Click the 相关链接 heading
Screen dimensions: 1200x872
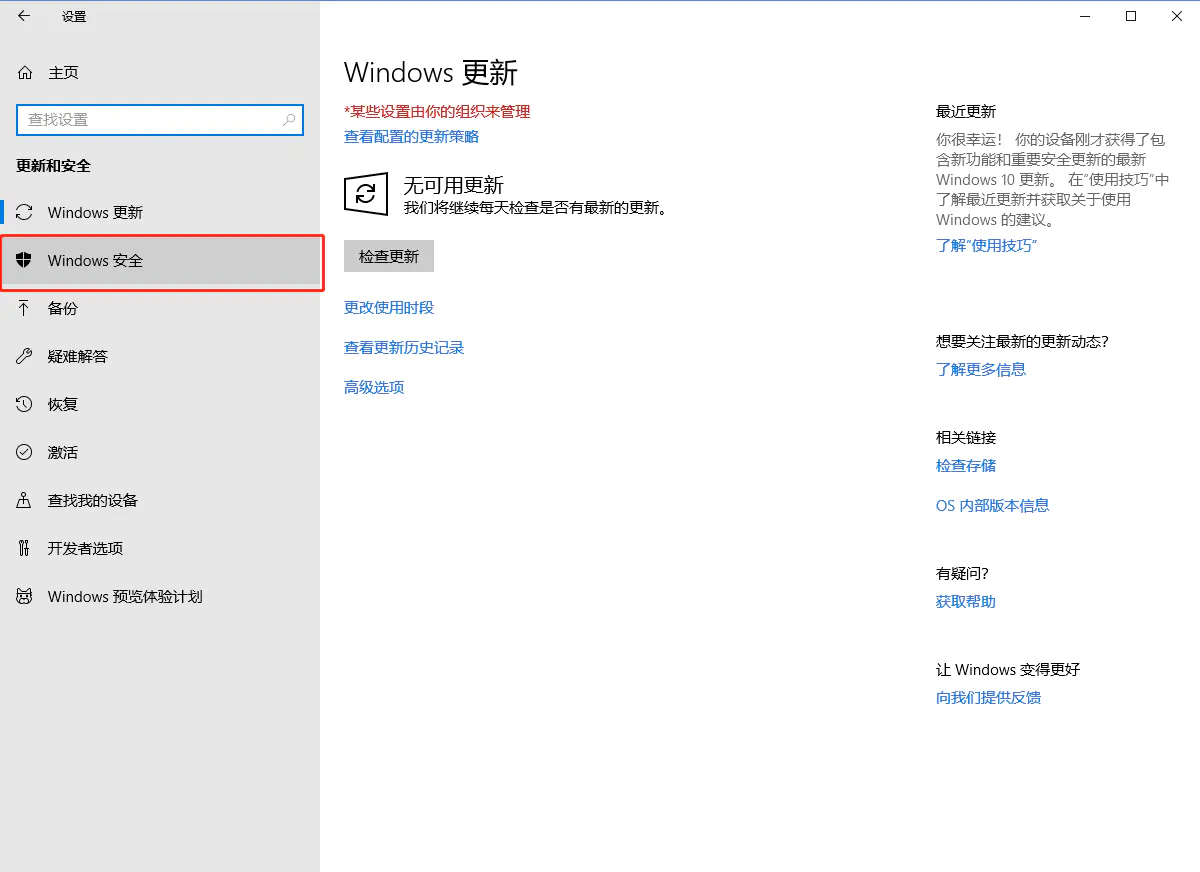pos(966,438)
